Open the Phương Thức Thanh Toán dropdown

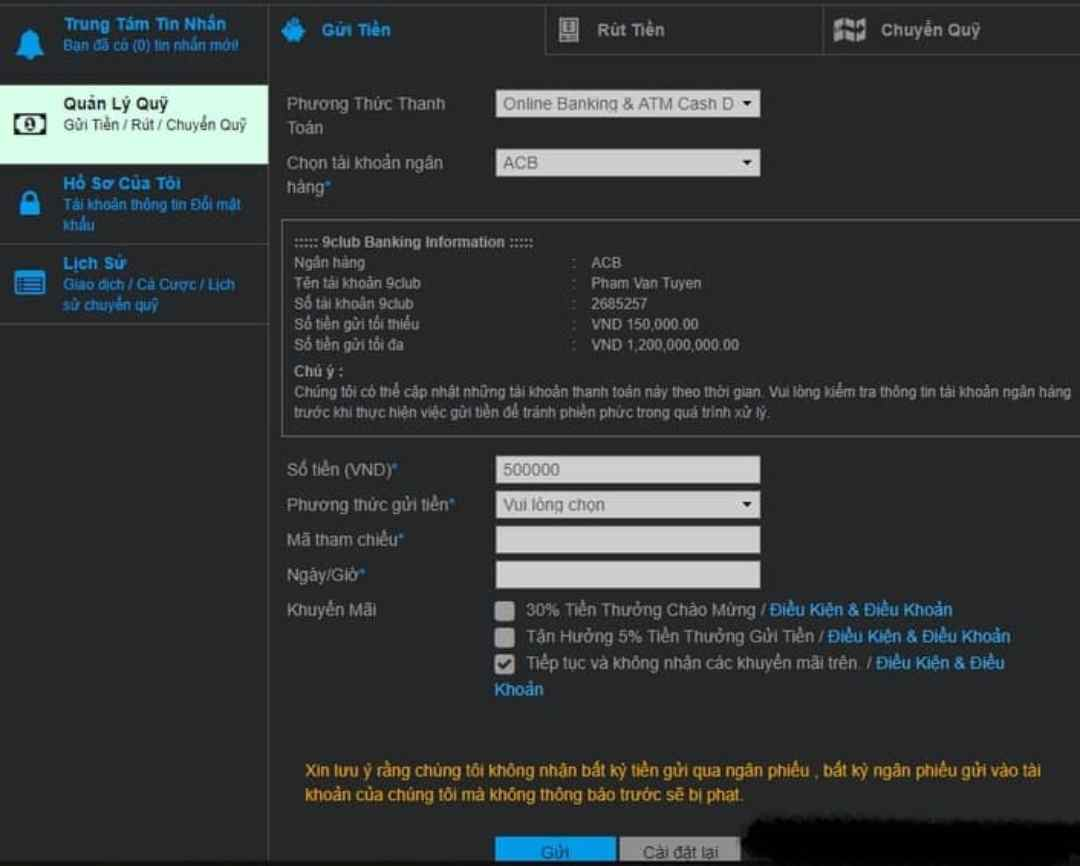tap(627, 104)
